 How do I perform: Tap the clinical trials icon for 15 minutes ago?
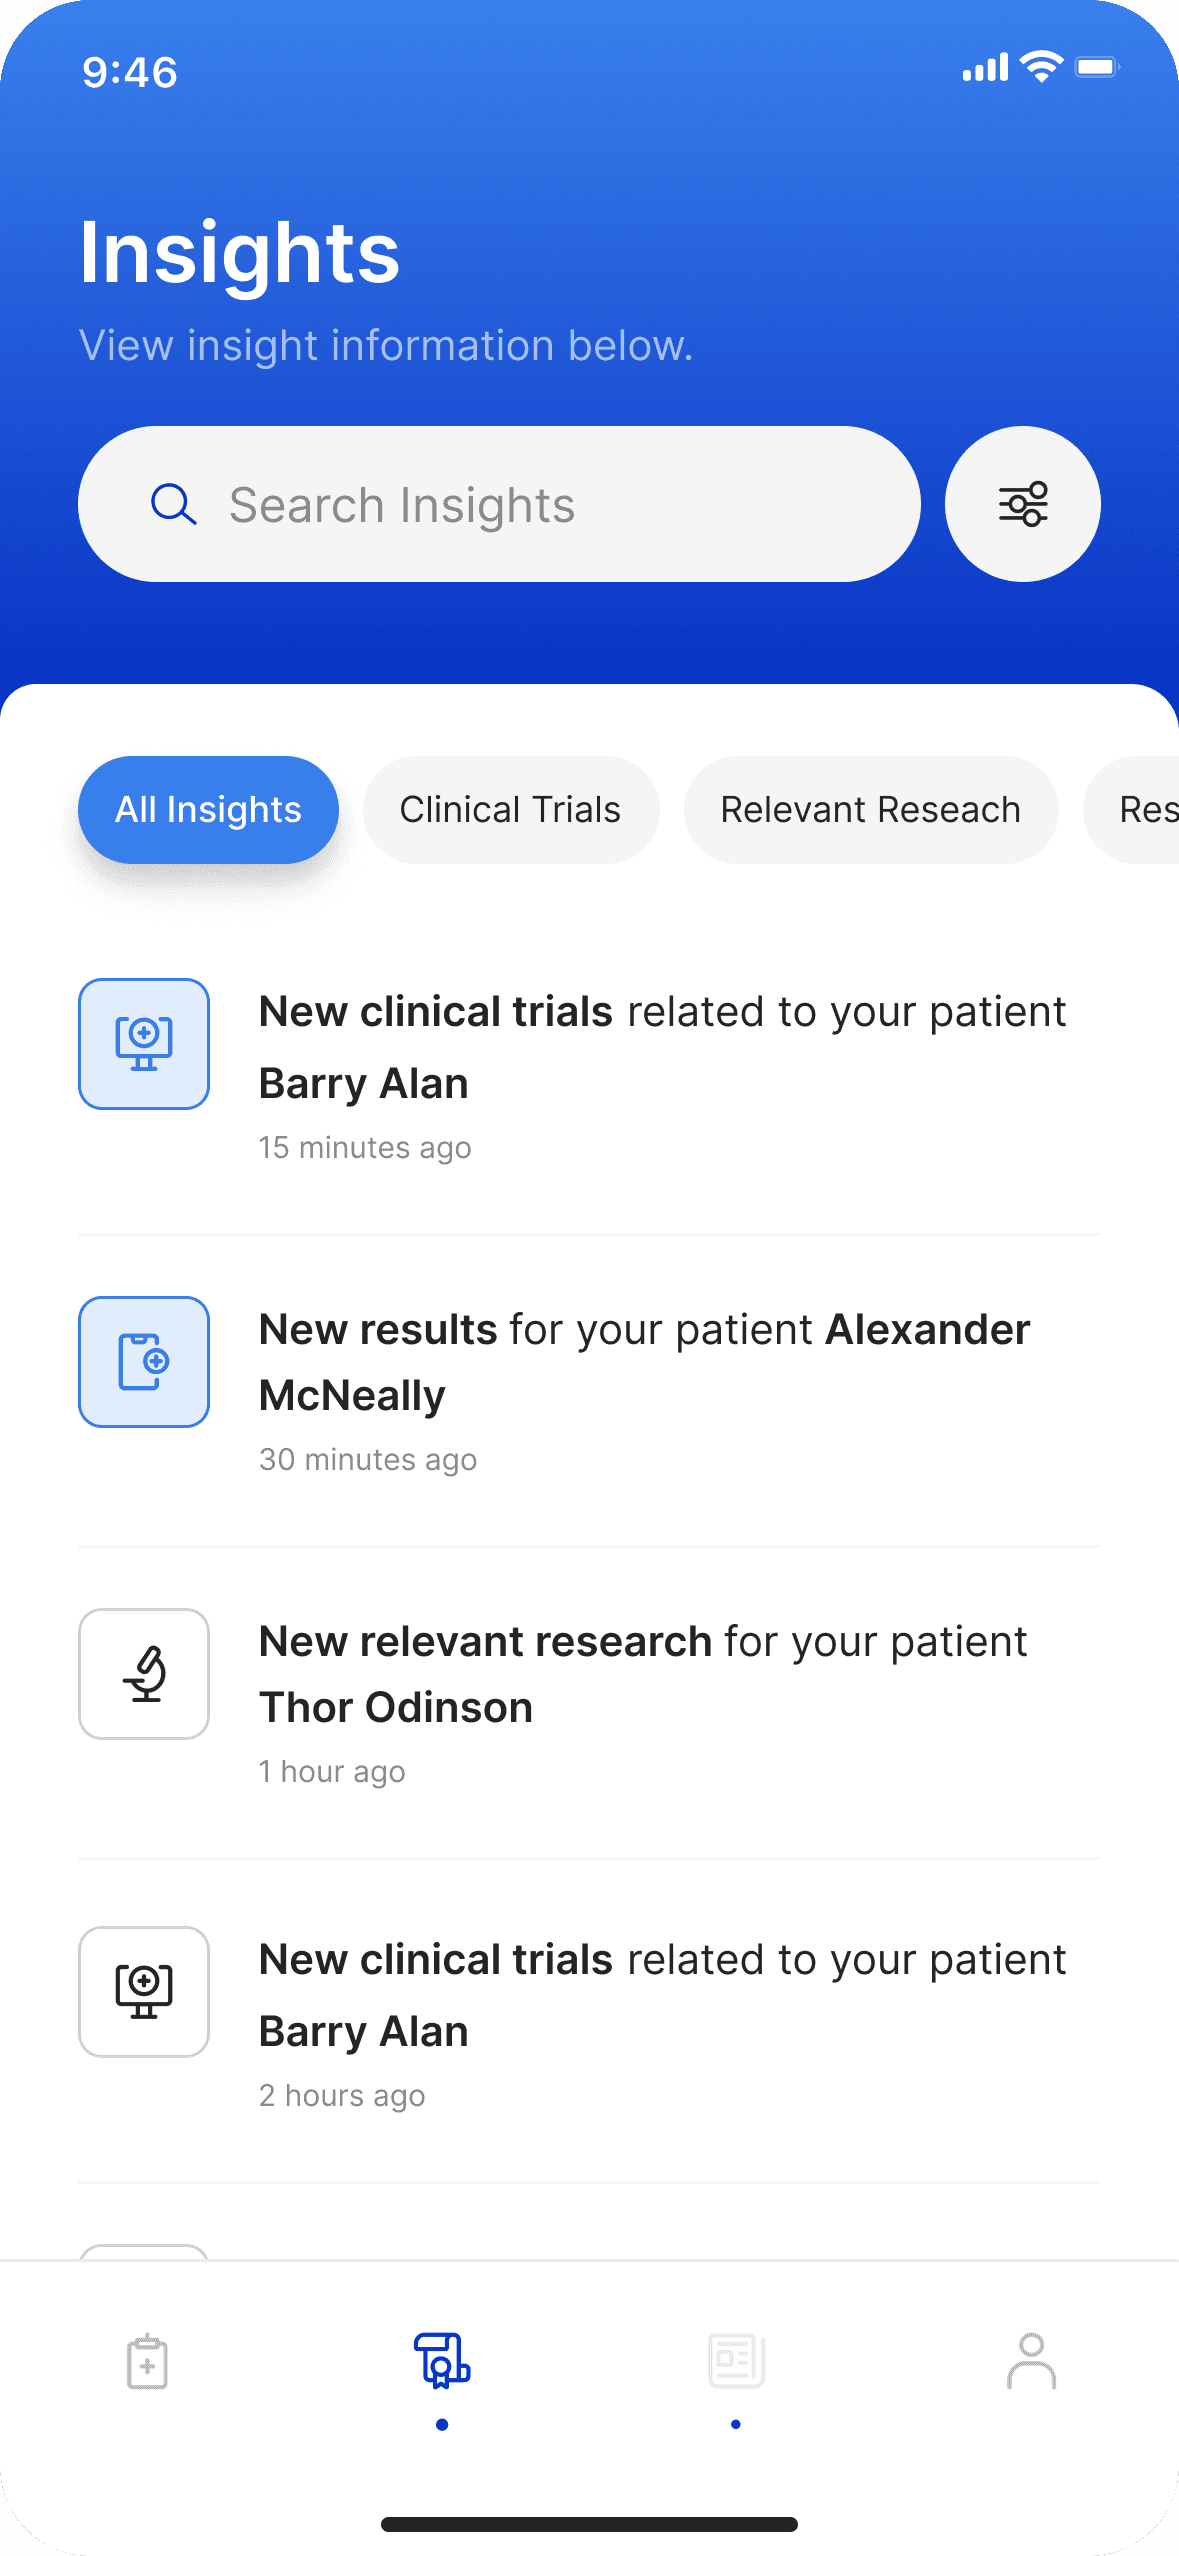coord(144,1044)
